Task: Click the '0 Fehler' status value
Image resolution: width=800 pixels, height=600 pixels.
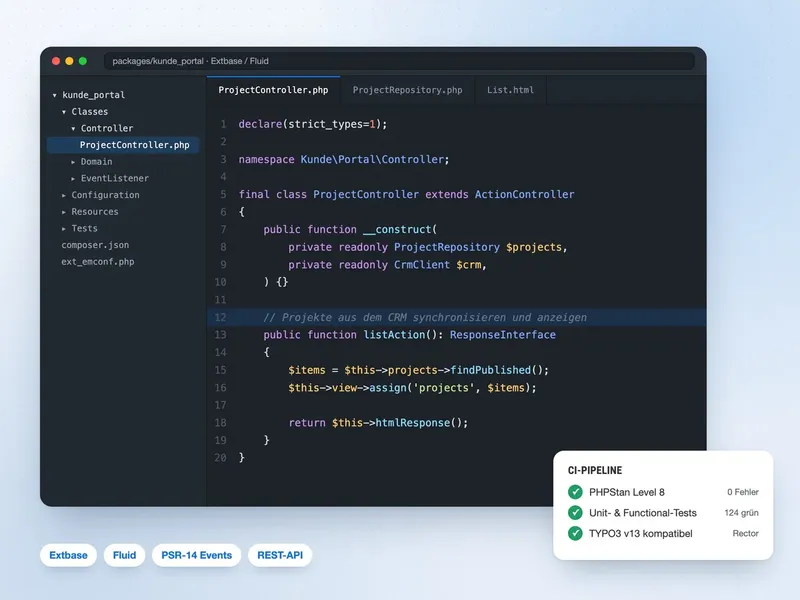Action: click(743, 492)
